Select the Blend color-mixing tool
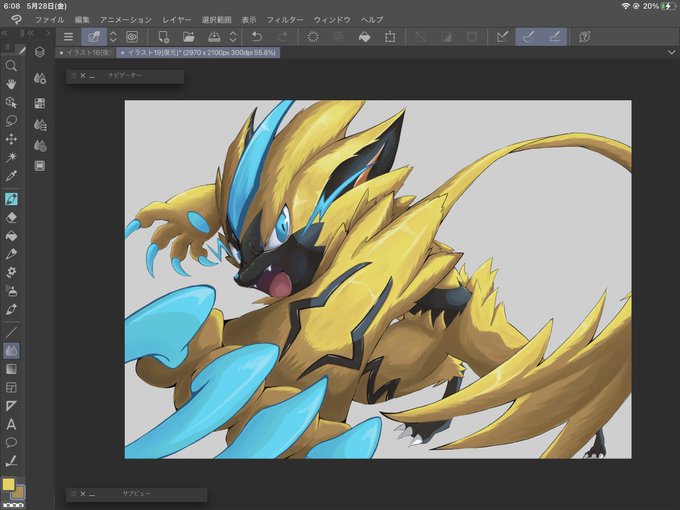This screenshot has width=680, height=510. pos(11,351)
